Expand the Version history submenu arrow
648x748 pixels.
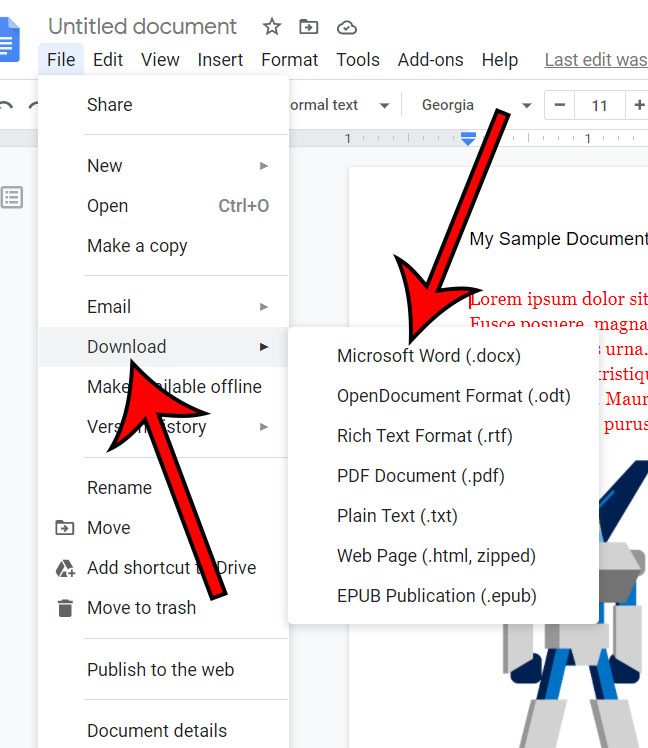(264, 427)
